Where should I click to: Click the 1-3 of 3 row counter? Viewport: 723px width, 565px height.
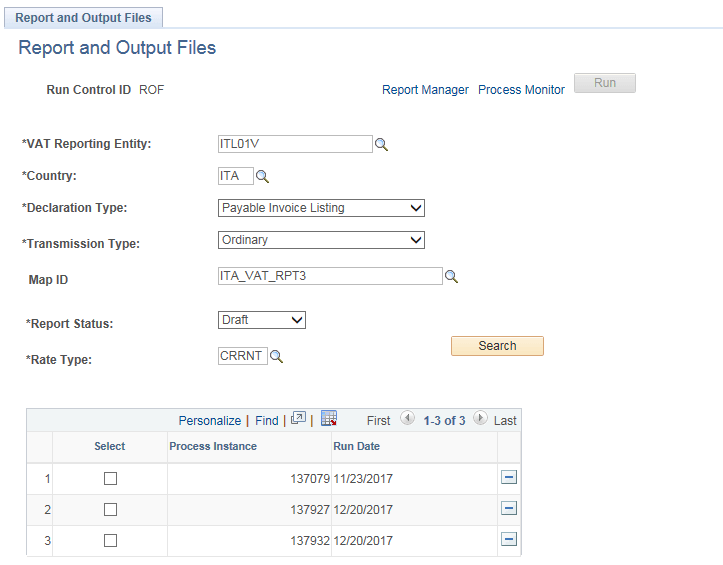[444, 421]
